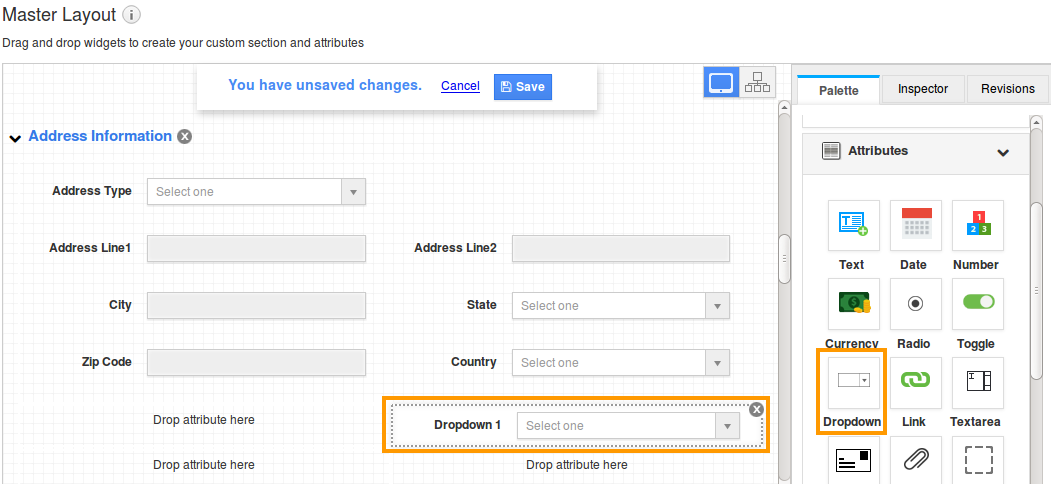Click the Dropdown attribute widget icon
This screenshot has width=1051, height=484.
(x=853, y=381)
